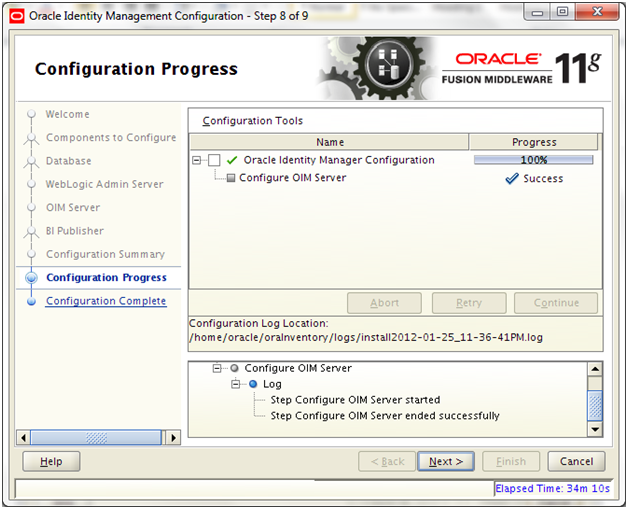Image resolution: width=628 pixels, height=509 pixels.
Task: Click the green checkmark beside Oracle Identity Manager Configuration
Action: click(232, 160)
